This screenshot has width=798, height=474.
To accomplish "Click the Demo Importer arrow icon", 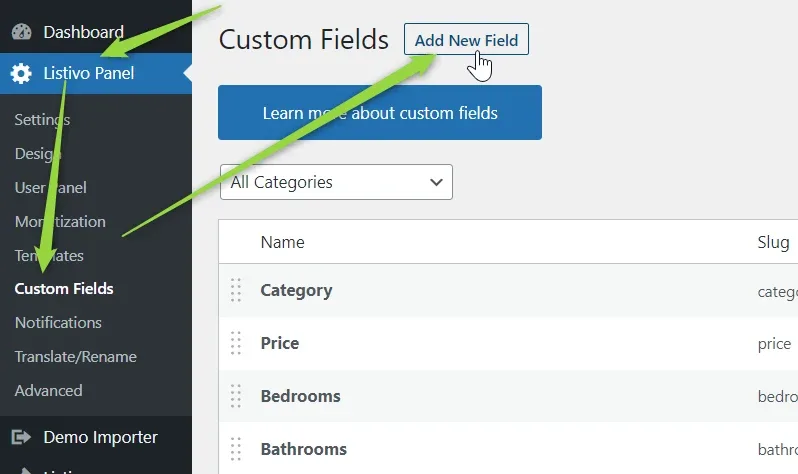I will point(21,437).
